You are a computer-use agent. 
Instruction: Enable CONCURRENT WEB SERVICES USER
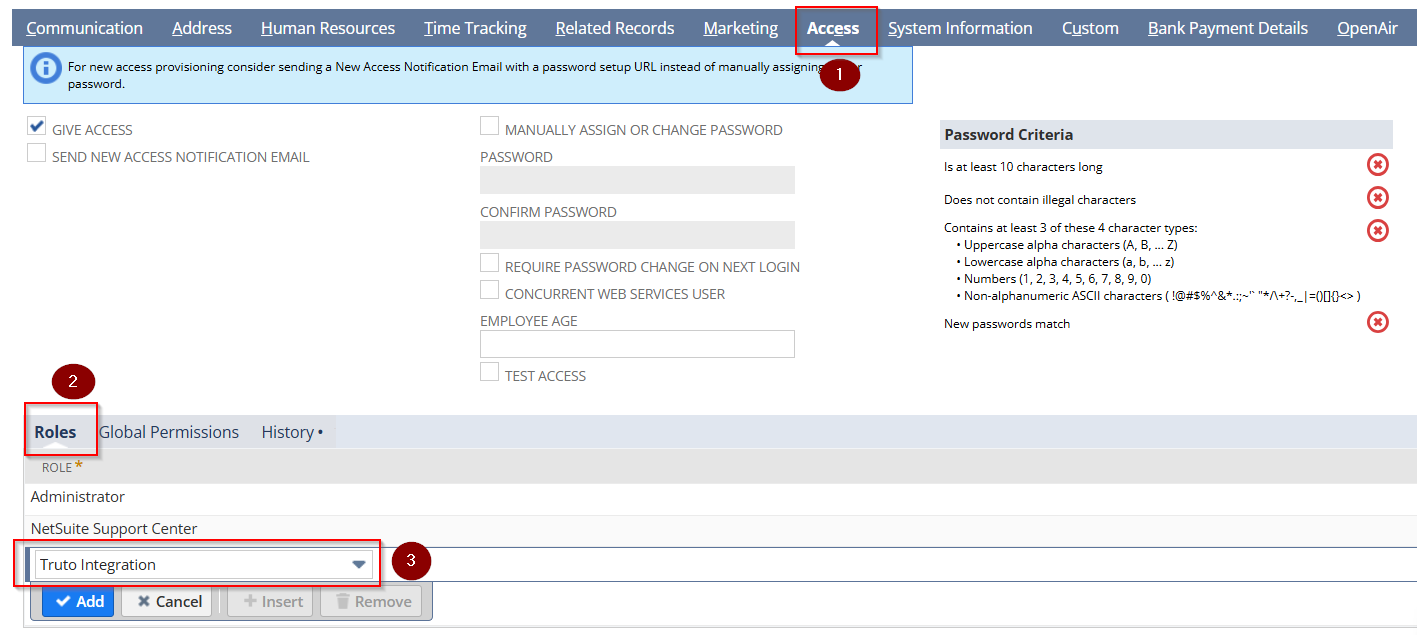click(489, 289)
